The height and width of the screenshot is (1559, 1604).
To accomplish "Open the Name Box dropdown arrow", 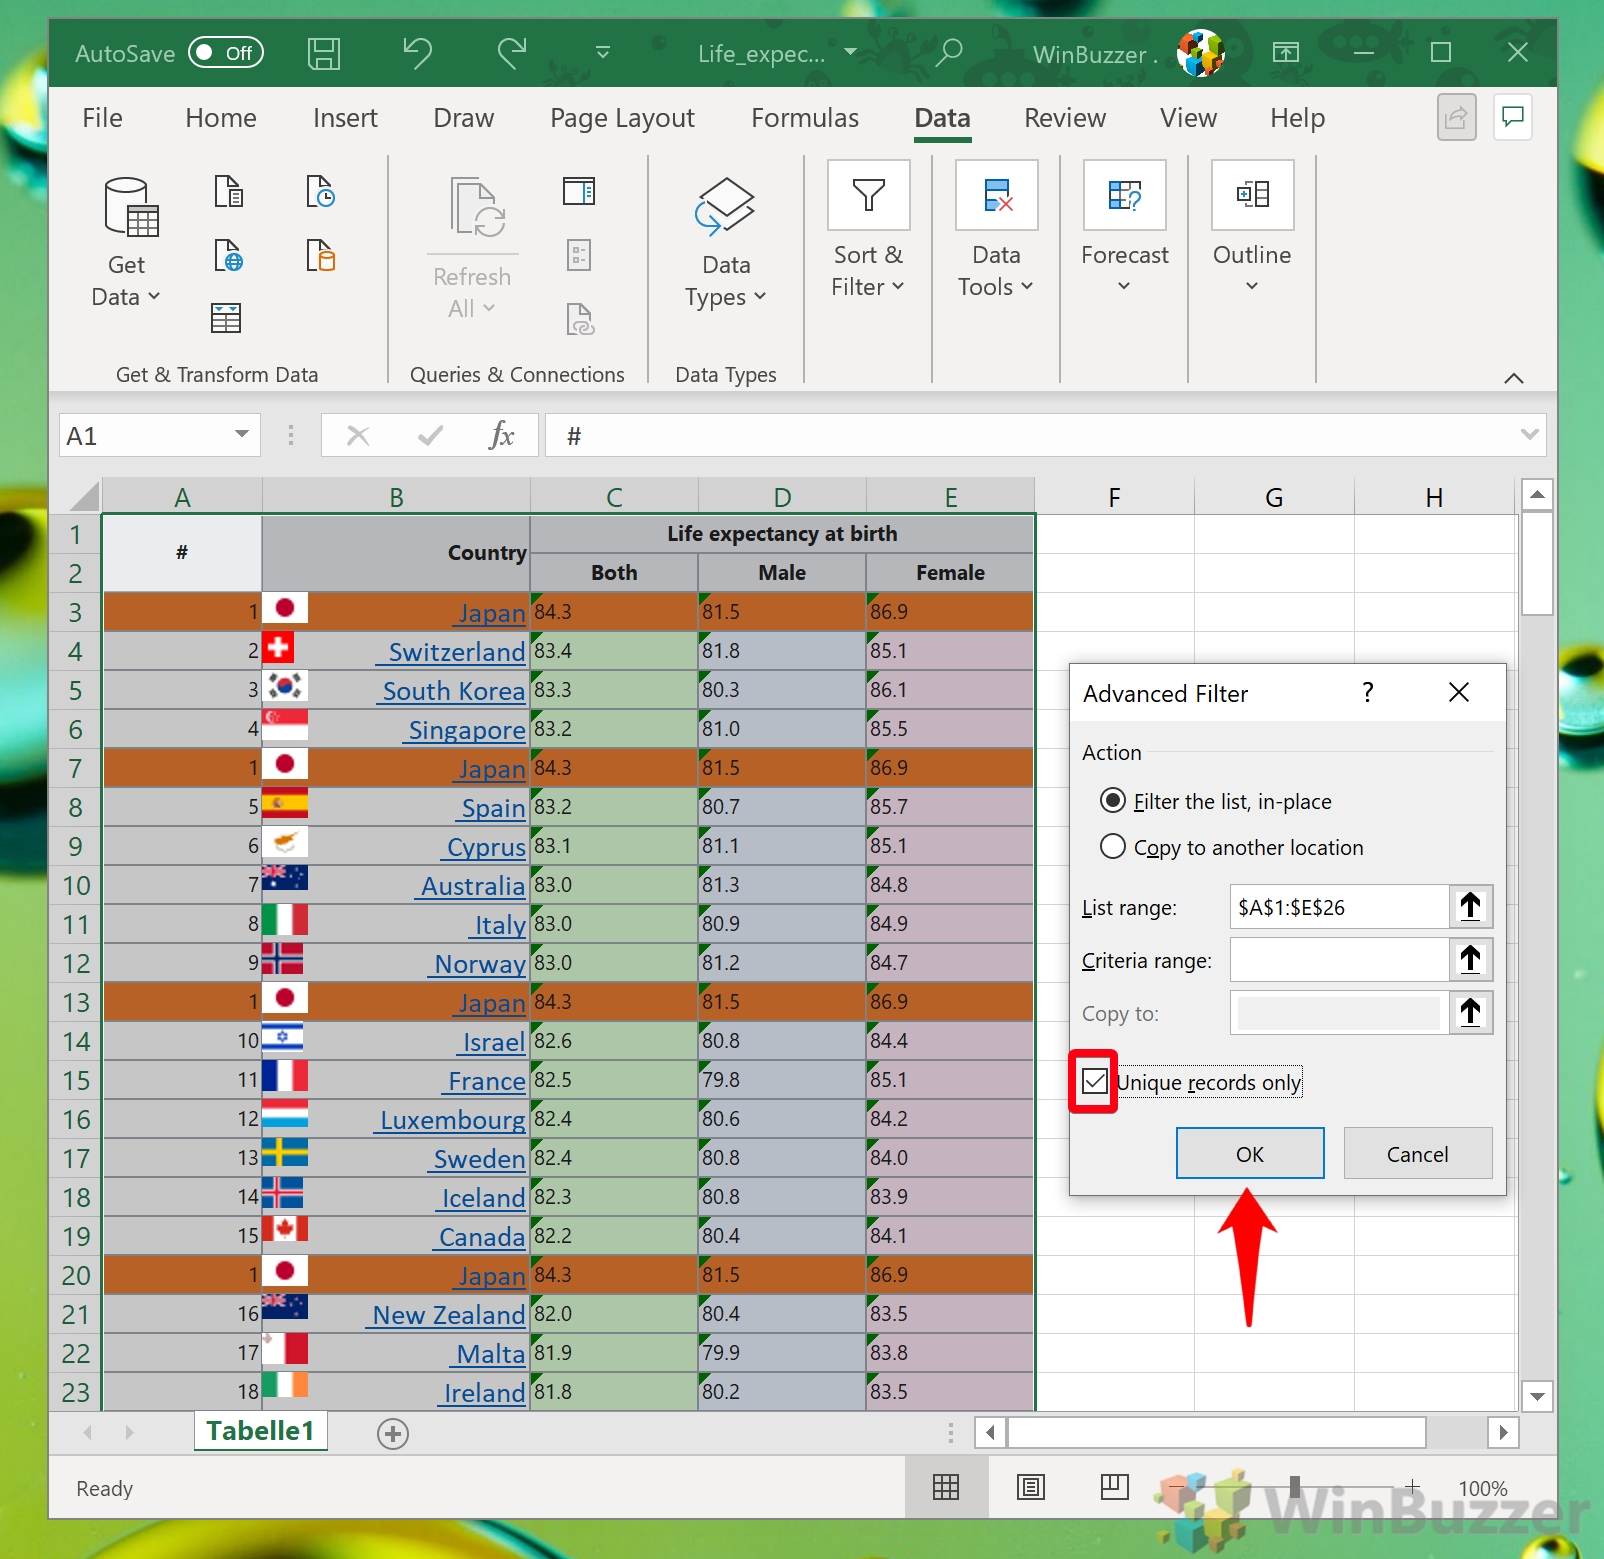I will 241,435.
